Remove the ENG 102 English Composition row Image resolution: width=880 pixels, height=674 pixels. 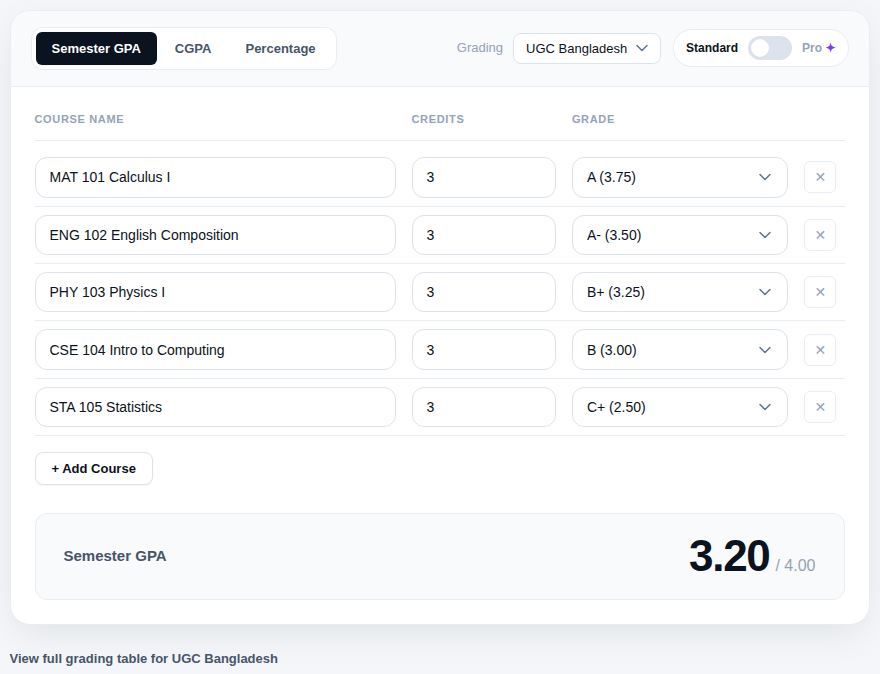click(x=819, y=235)
